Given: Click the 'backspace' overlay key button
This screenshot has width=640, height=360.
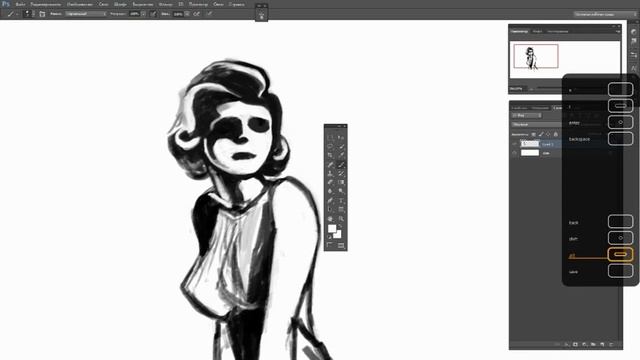Looking at the screenshot, I should point(620,138).
